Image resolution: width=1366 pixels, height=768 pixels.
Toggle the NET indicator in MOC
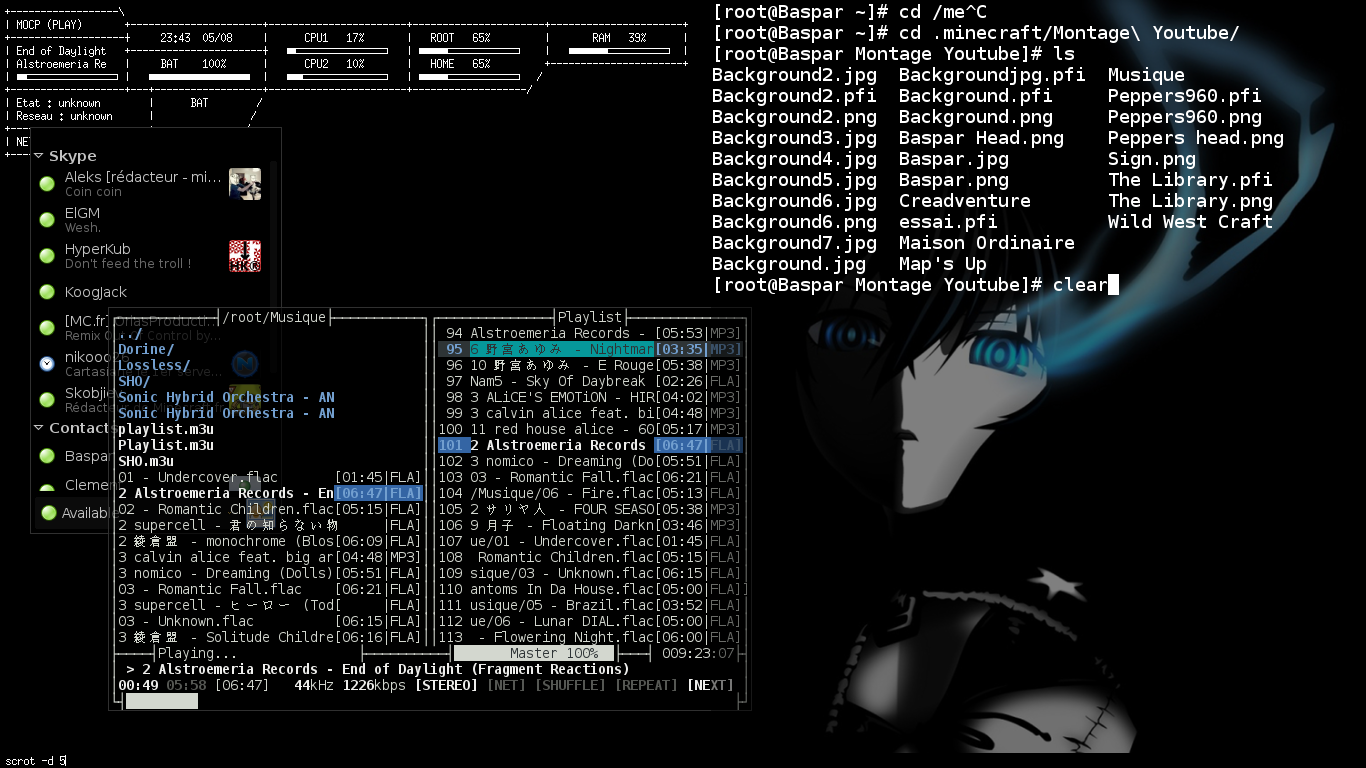click(x=506, y=685)
